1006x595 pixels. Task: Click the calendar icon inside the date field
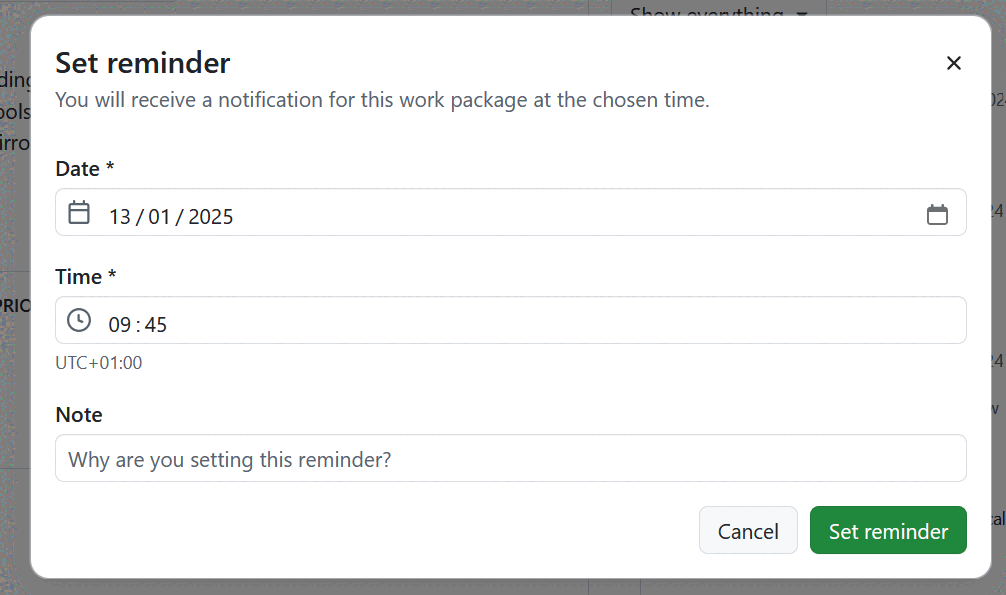[x=78, y=212]
